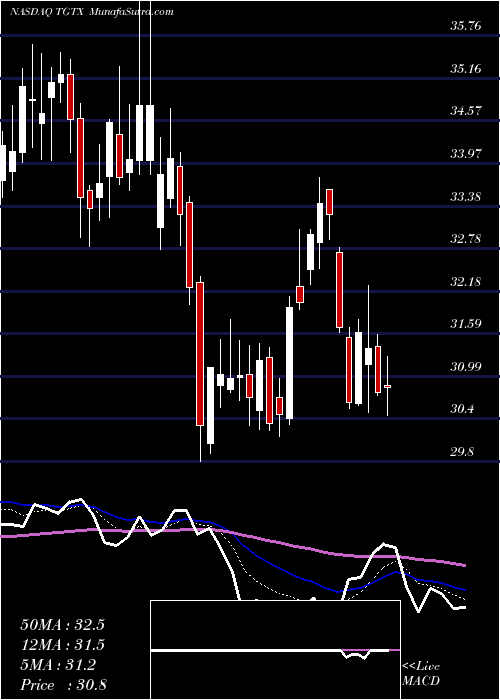Click the 33.97 price axis label

tap(466, 154)
